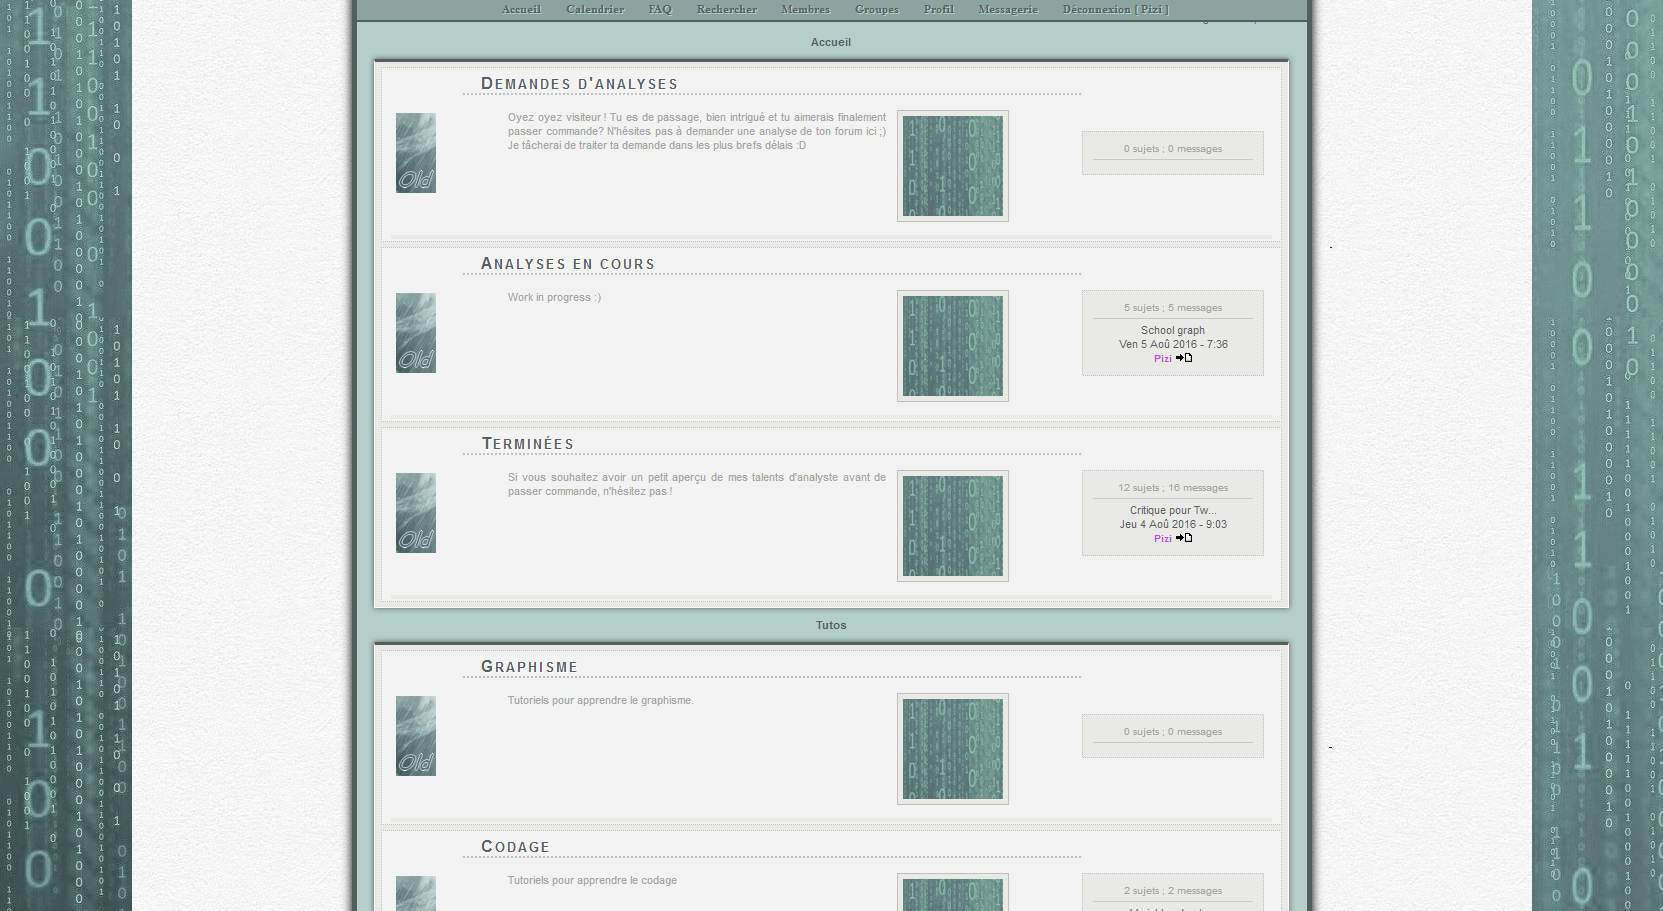Log out via Déconnexion [ Pizi ]

pos(1115,9)
